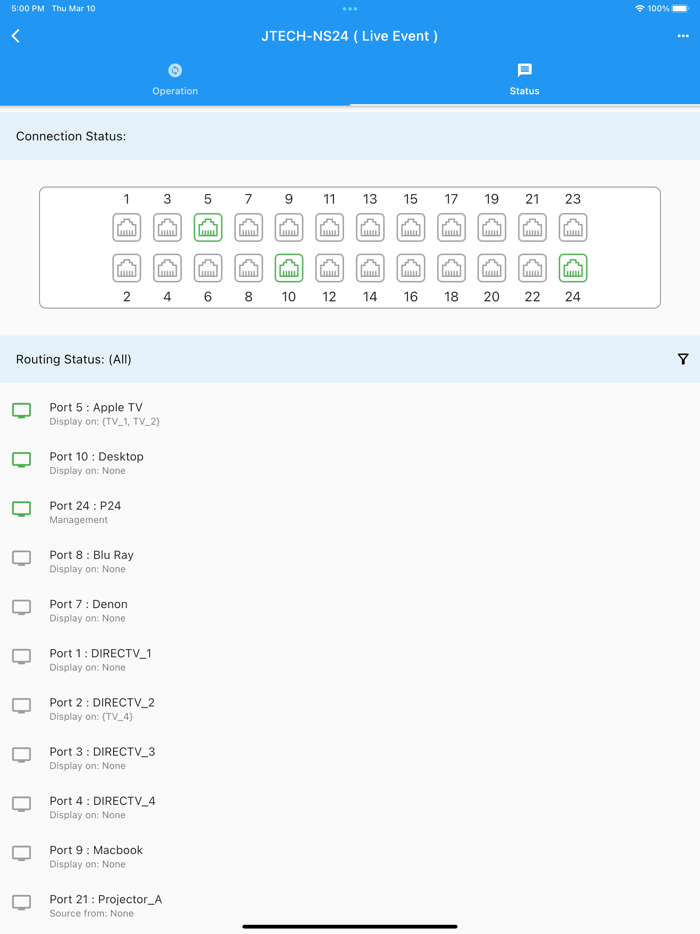Click the port 17 connector icon
700x934 pixels.
point(451,228)
